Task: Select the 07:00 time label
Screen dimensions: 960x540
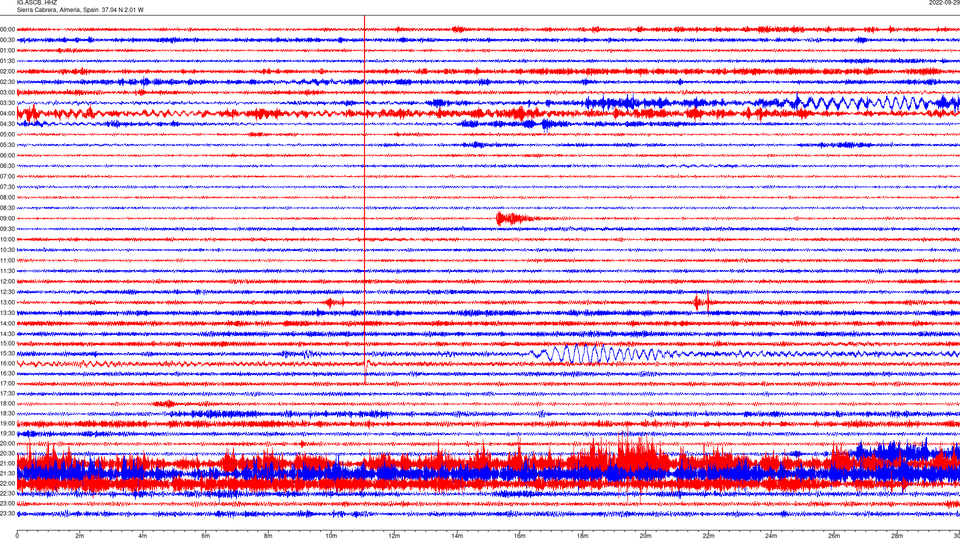Action: 7,176
